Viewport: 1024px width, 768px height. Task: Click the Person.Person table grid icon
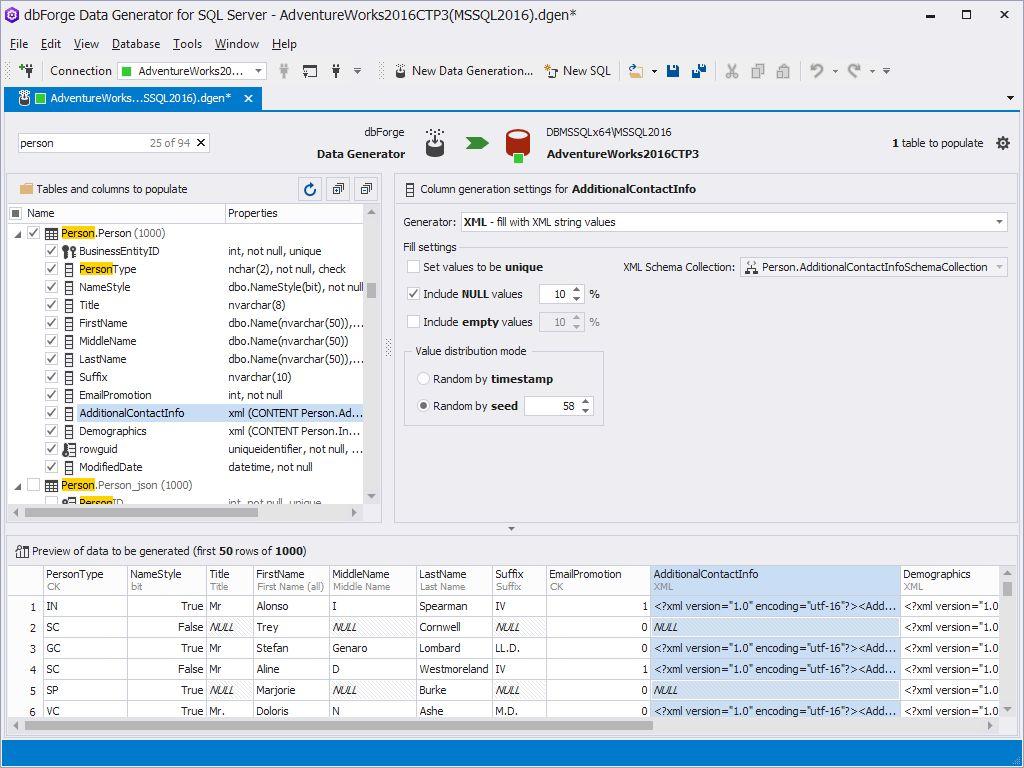coord(51,234)
